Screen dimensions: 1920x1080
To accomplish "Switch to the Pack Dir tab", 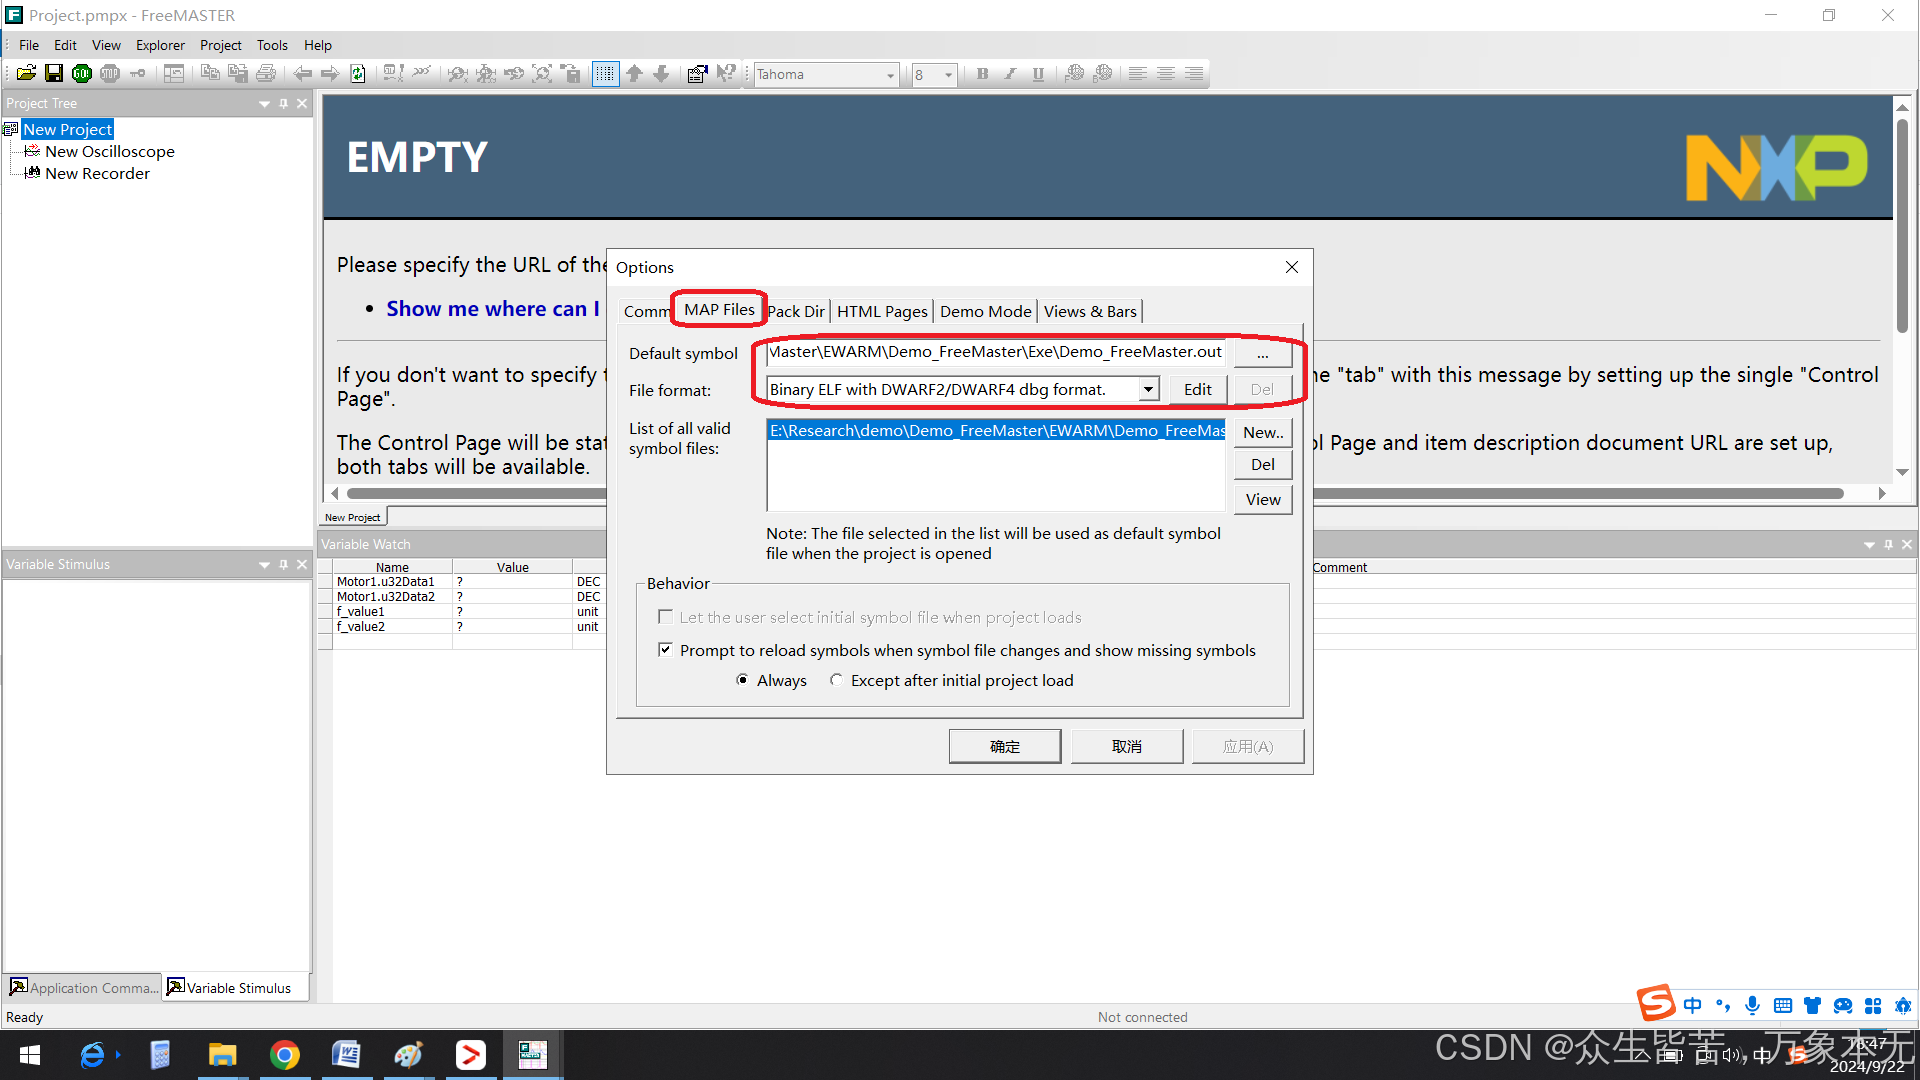I will click(x=796, y=311).
